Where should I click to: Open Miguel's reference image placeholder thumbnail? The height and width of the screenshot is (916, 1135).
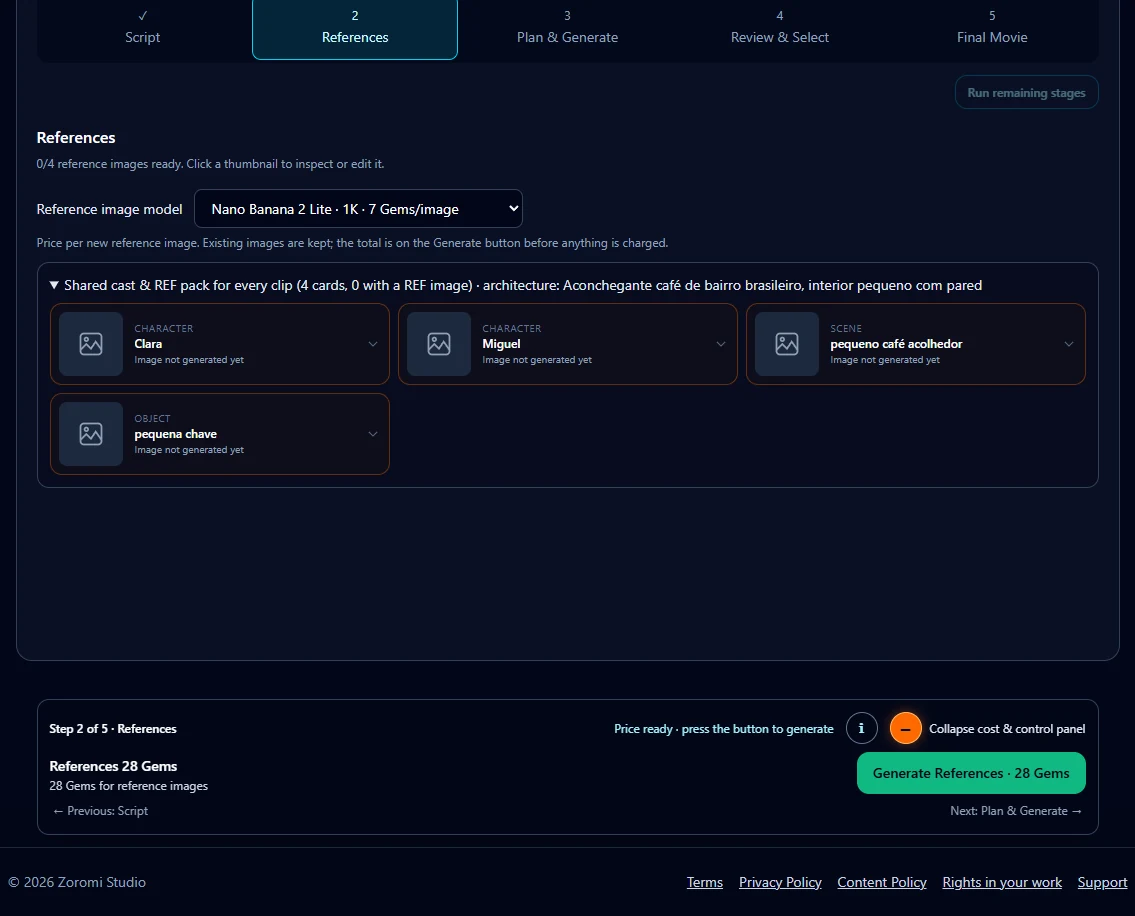[439, 344]
